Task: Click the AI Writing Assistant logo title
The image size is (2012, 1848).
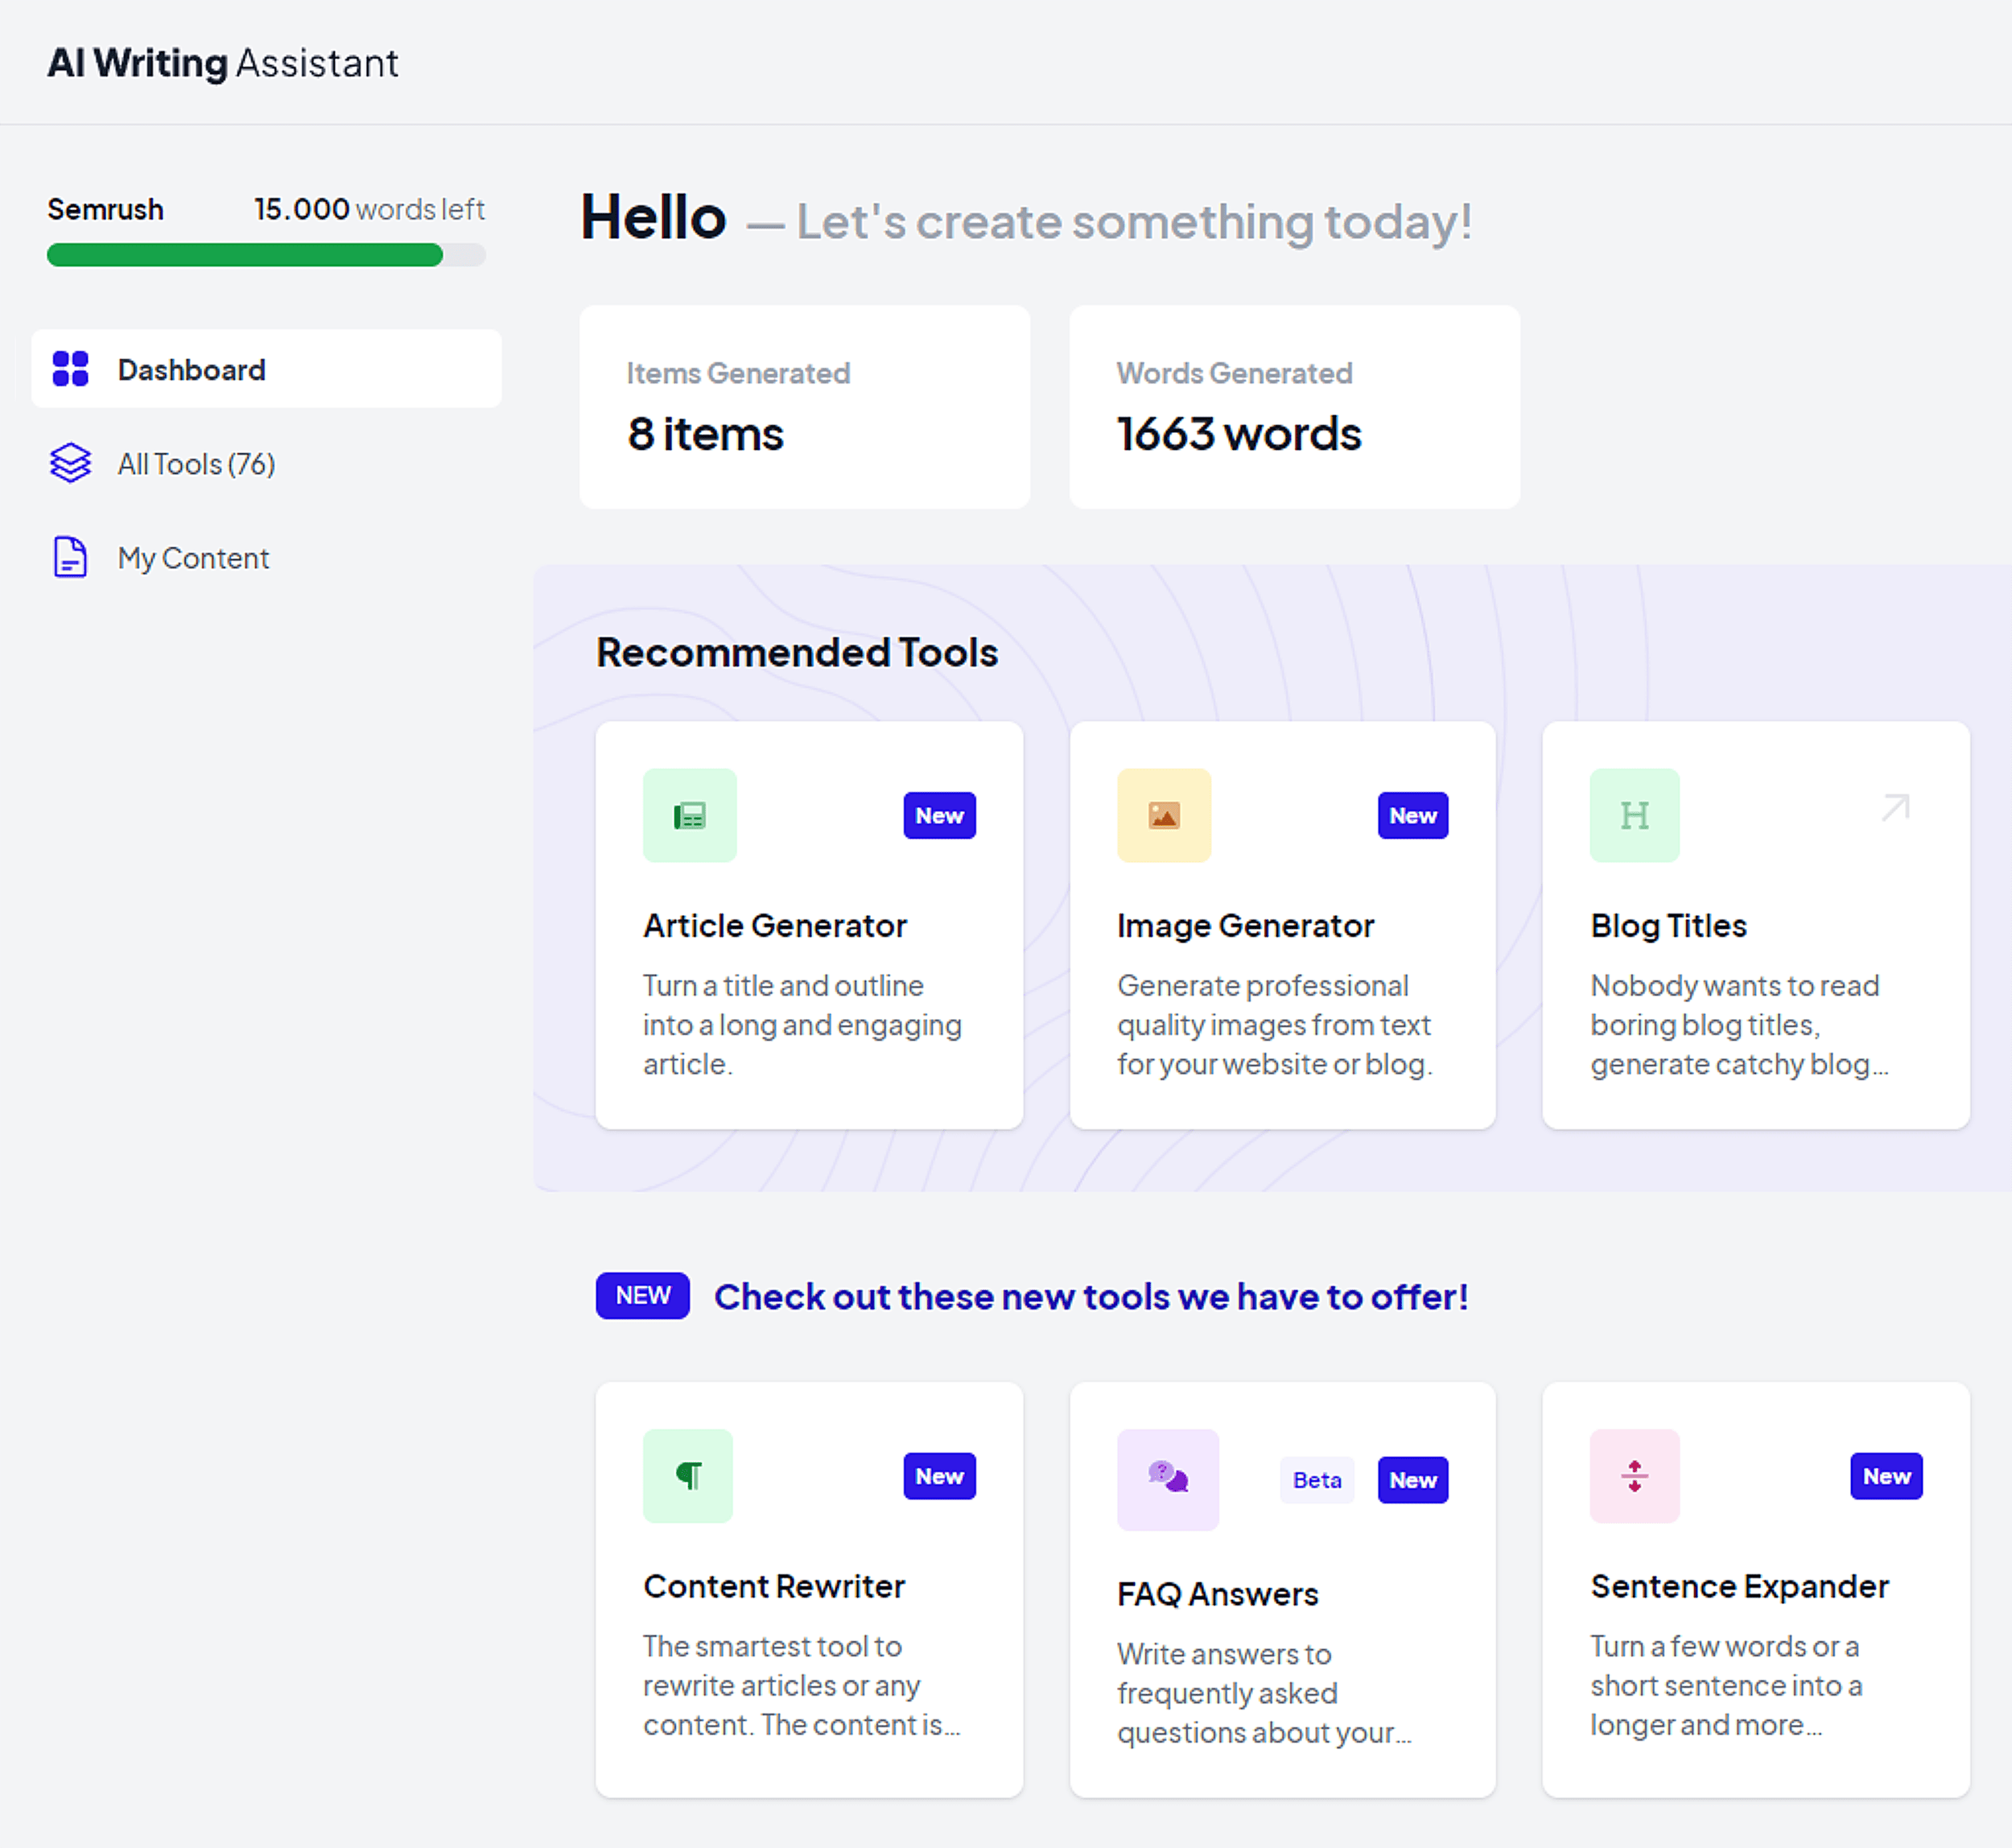Action: click(x=223, y=63)
